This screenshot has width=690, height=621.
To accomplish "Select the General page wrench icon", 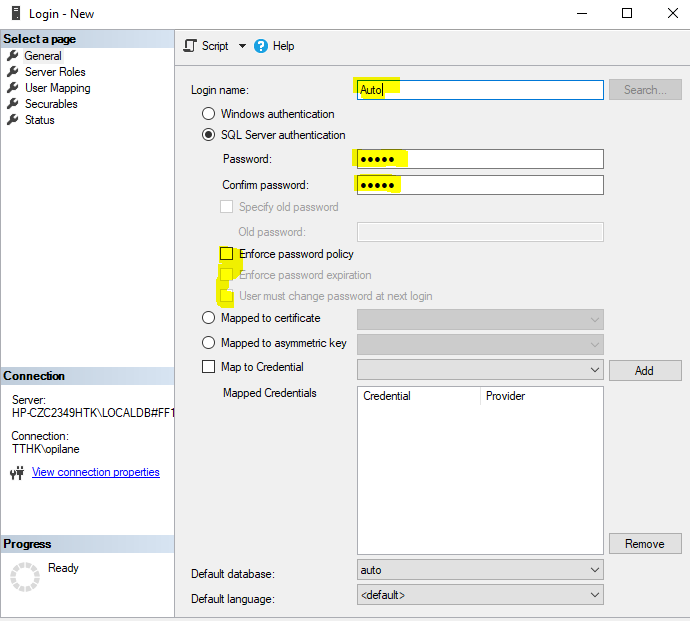I will pyautogui.click(x=13, y=56).
